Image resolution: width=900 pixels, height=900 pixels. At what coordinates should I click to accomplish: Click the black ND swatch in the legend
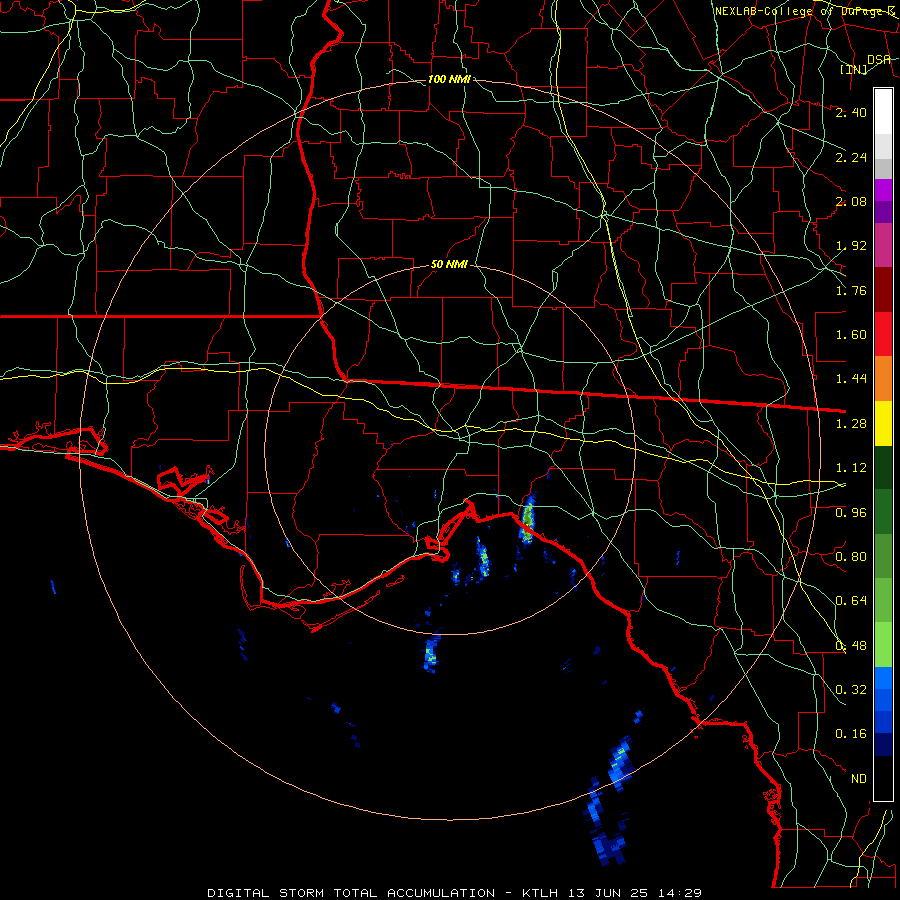tap(883, 778)
